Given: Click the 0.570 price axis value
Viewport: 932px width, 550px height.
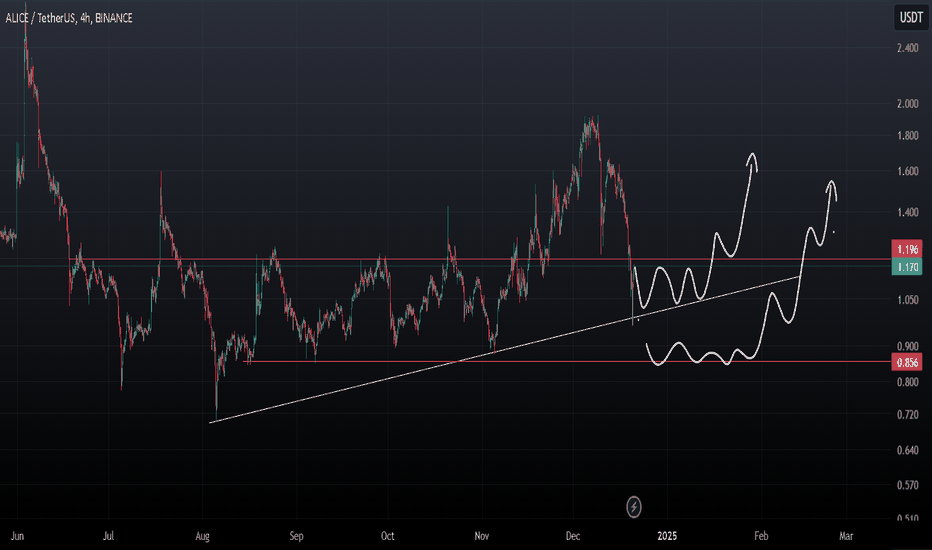Looking at the screenshot, I should (x=908, y=486).
